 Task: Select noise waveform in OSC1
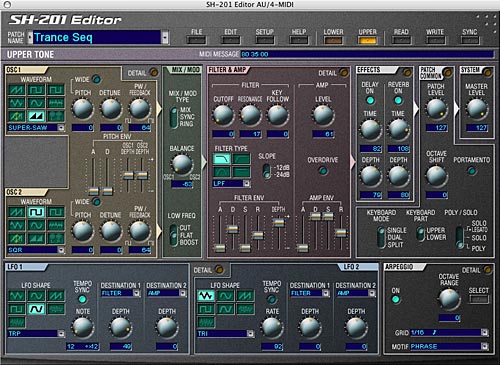coord(56,103)
